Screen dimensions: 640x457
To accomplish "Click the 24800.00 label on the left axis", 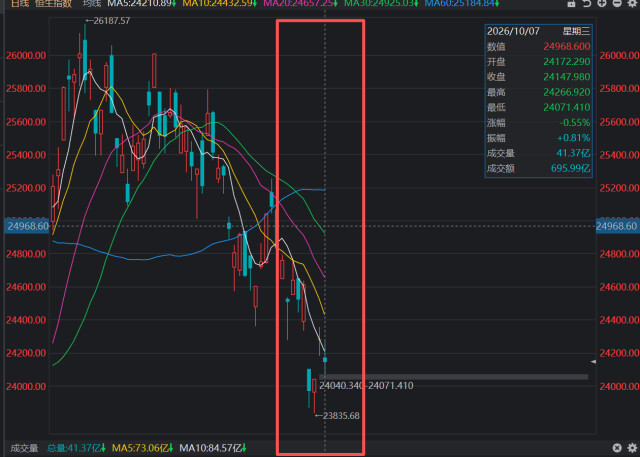I will 26,254.
